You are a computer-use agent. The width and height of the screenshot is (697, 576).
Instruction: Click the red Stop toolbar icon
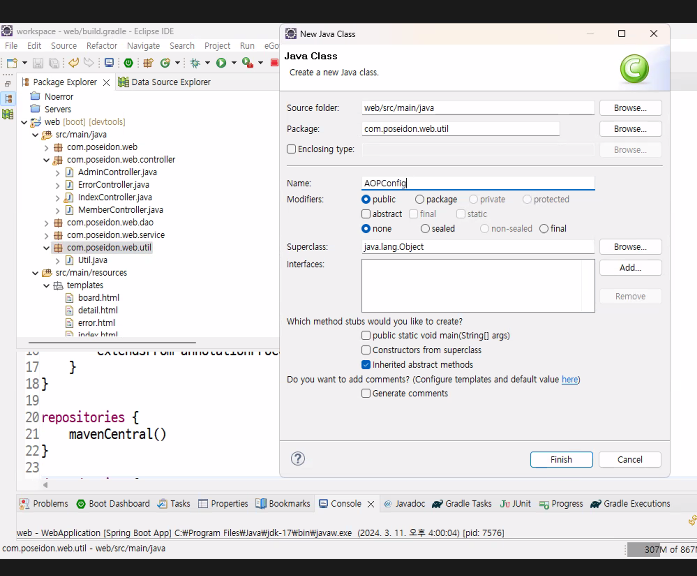point(274,63)
